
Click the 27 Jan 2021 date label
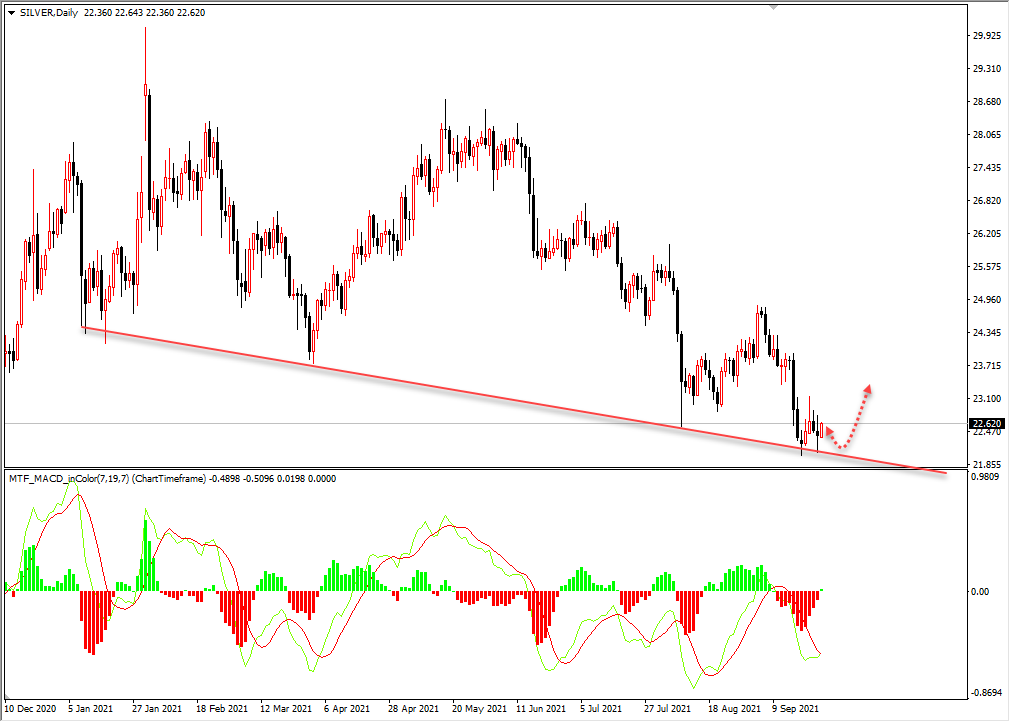pos(157,708)
